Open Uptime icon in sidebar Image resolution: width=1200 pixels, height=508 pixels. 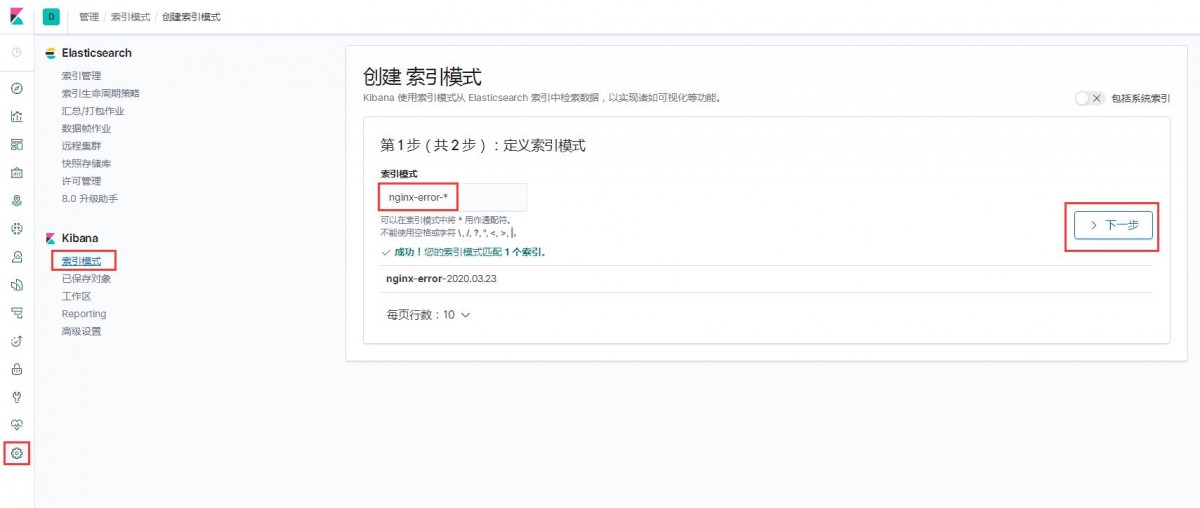tap(16, 341)
